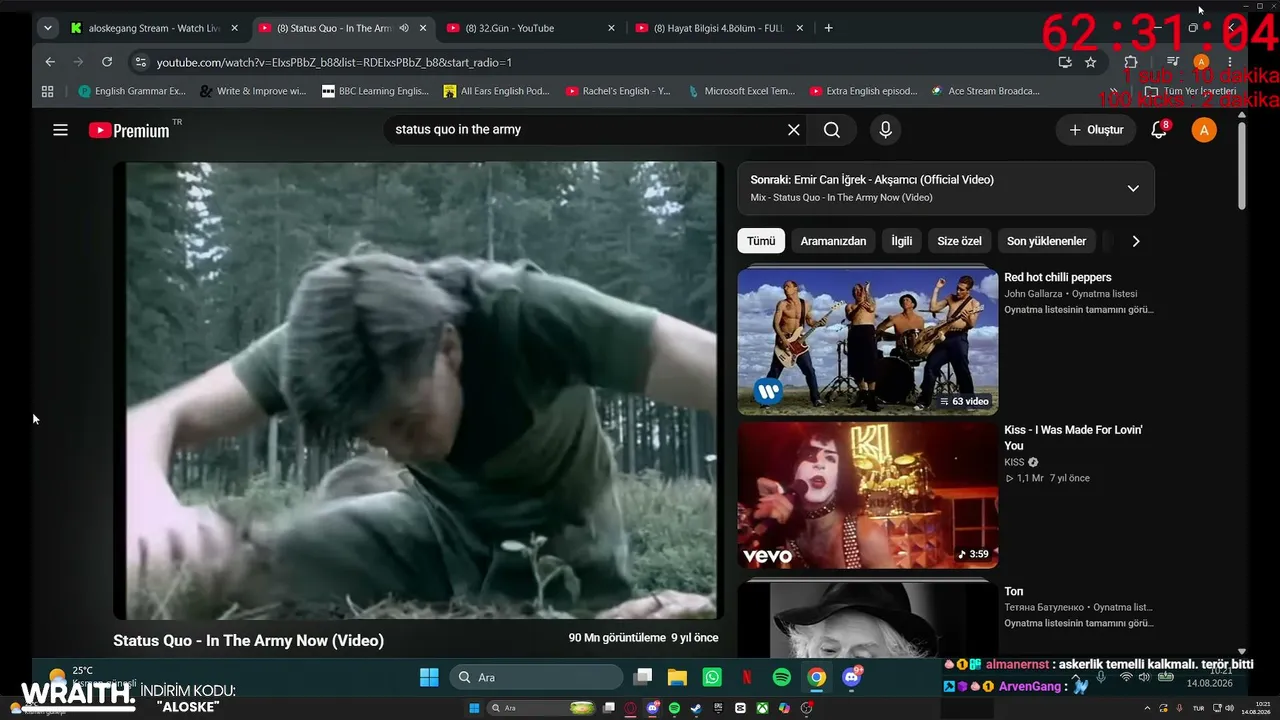Viewport: 1280px width, 720px height.
Task: Switch to Chrome in the taskbar
Action: click(x=817, y=677)
